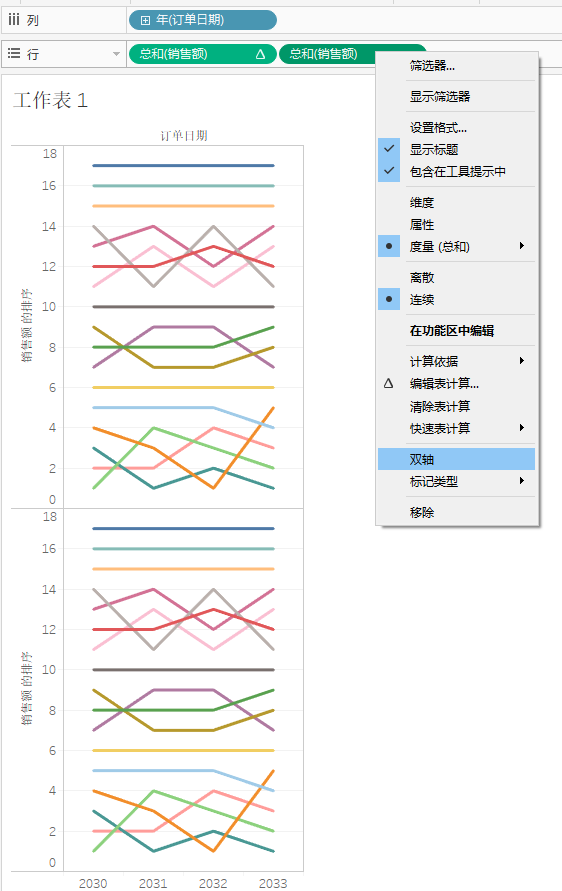Select the 连续 option
This screenshot has width=562, height=891.
[x=457, y=299]
